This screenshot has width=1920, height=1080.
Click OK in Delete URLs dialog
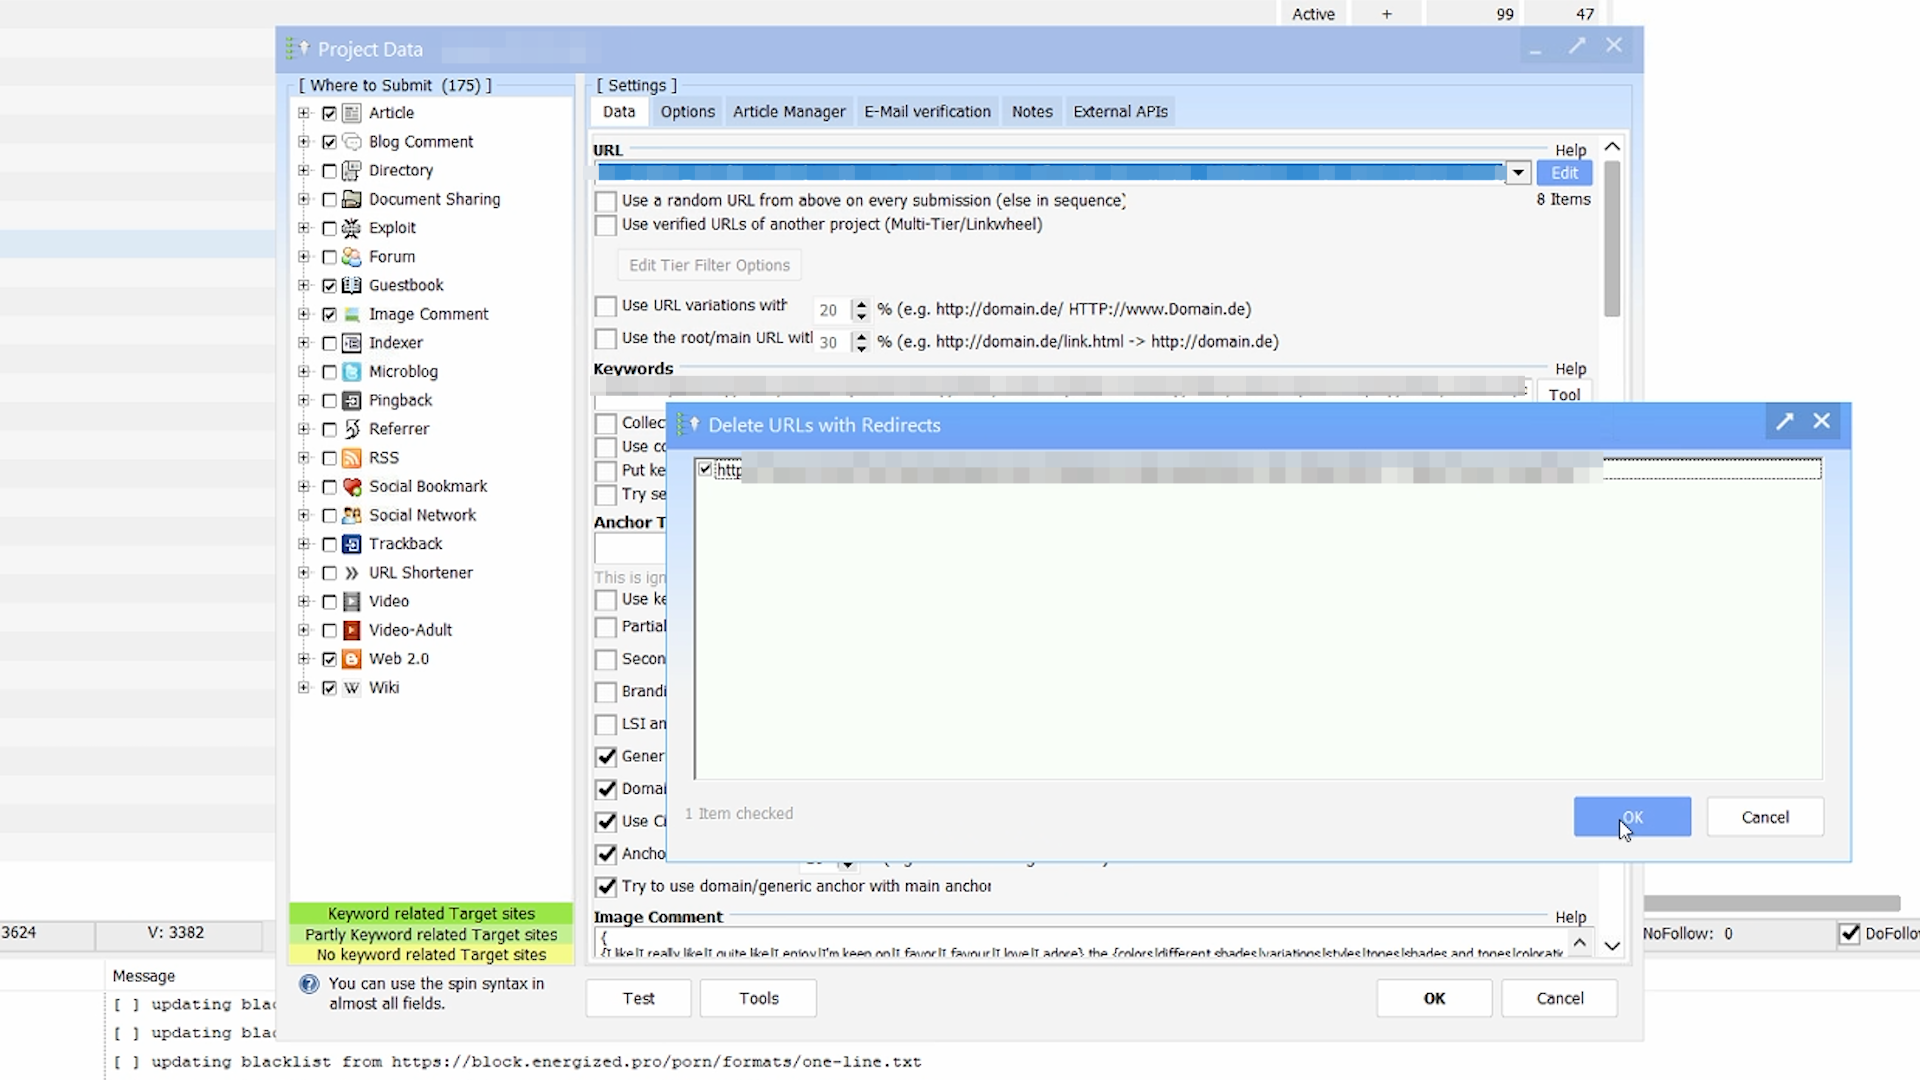(1632, 817)
